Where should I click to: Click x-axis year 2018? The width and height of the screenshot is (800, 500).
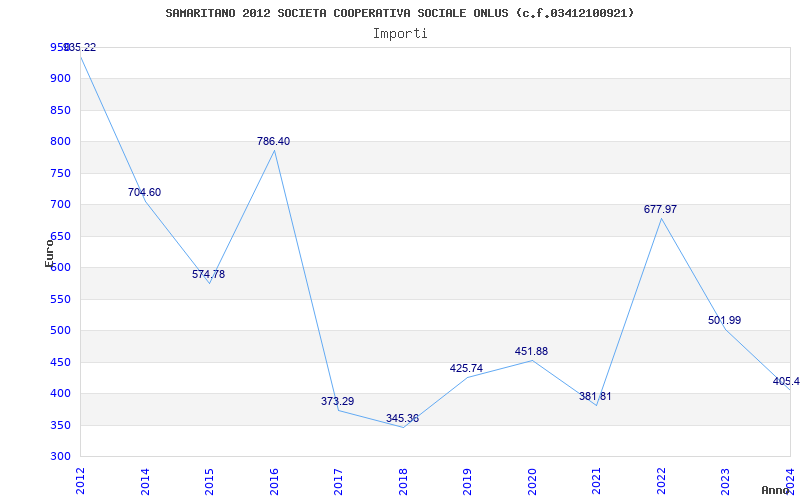(403, 481)
